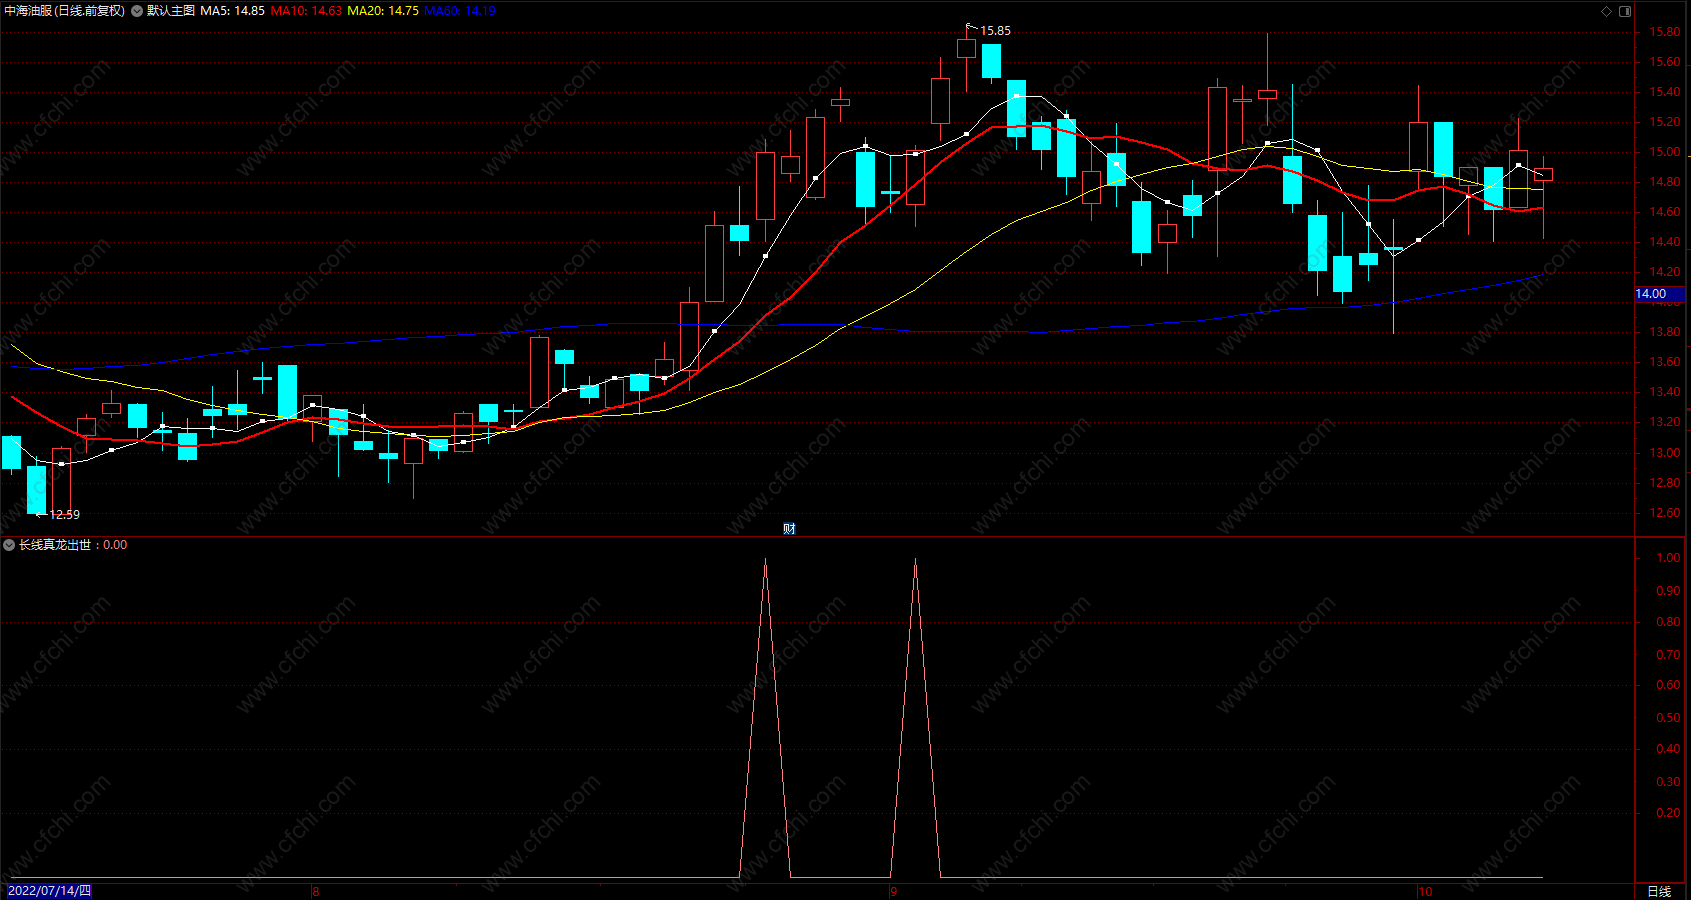Click the 默认主图 main chart label
The image size is (1691, 900).
tap(171, 11)
